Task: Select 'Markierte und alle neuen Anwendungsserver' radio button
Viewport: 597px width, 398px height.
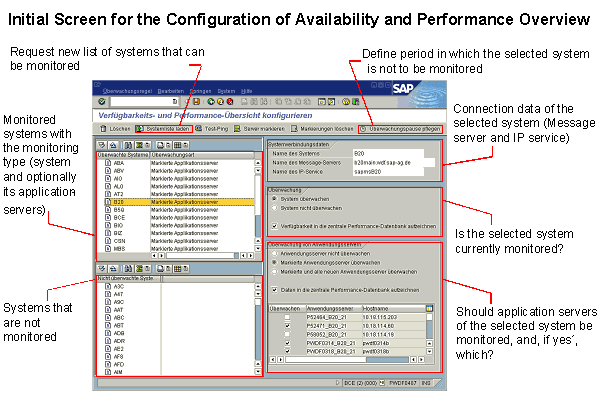Action: (274, 272)
